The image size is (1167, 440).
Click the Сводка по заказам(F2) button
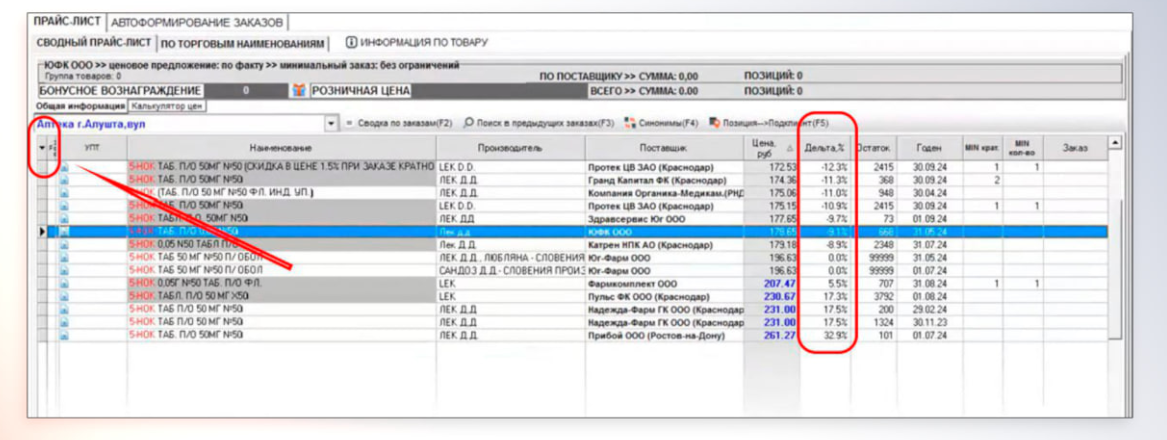[x=400, y=124]
